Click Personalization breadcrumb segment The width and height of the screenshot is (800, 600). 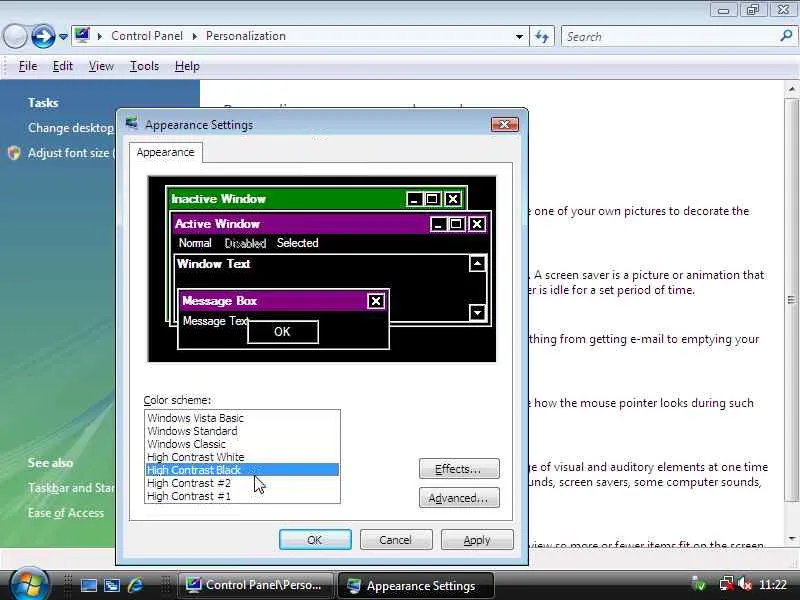[245, 36]
